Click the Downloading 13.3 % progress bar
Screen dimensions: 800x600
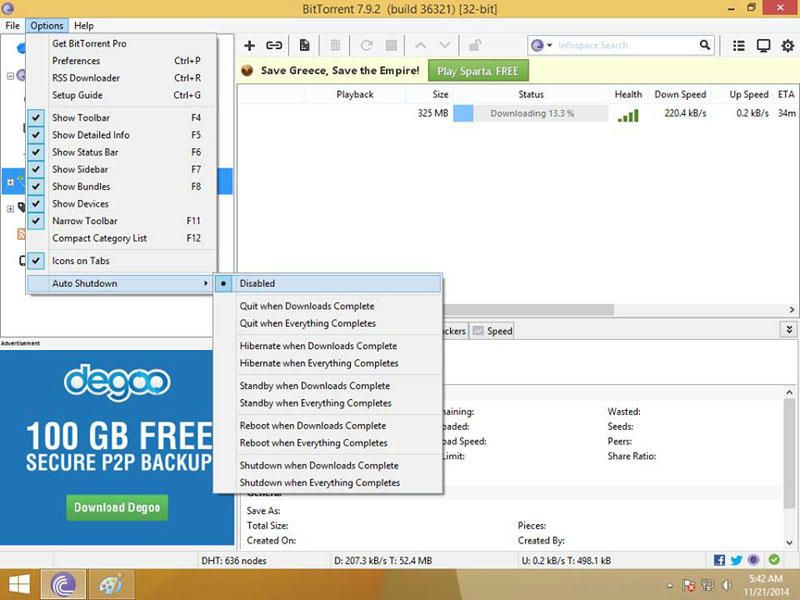[x=531, y=113]
